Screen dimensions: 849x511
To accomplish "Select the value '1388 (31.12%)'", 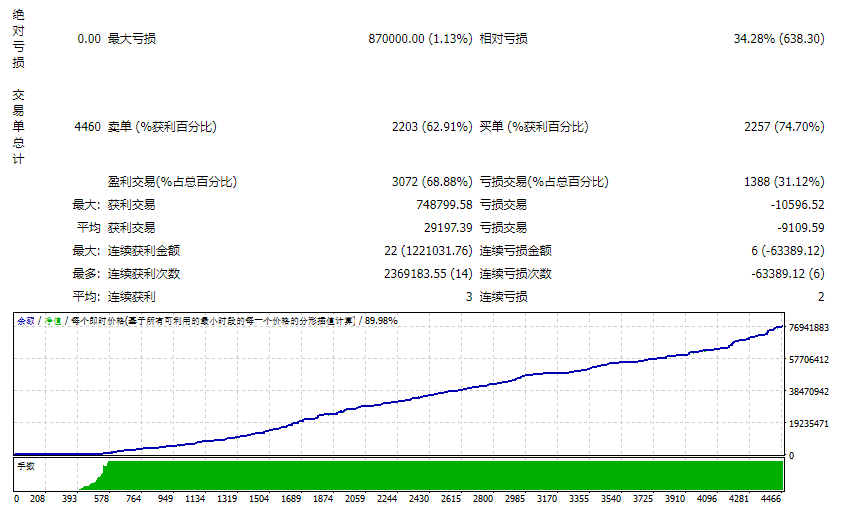I will coord(785,182).
